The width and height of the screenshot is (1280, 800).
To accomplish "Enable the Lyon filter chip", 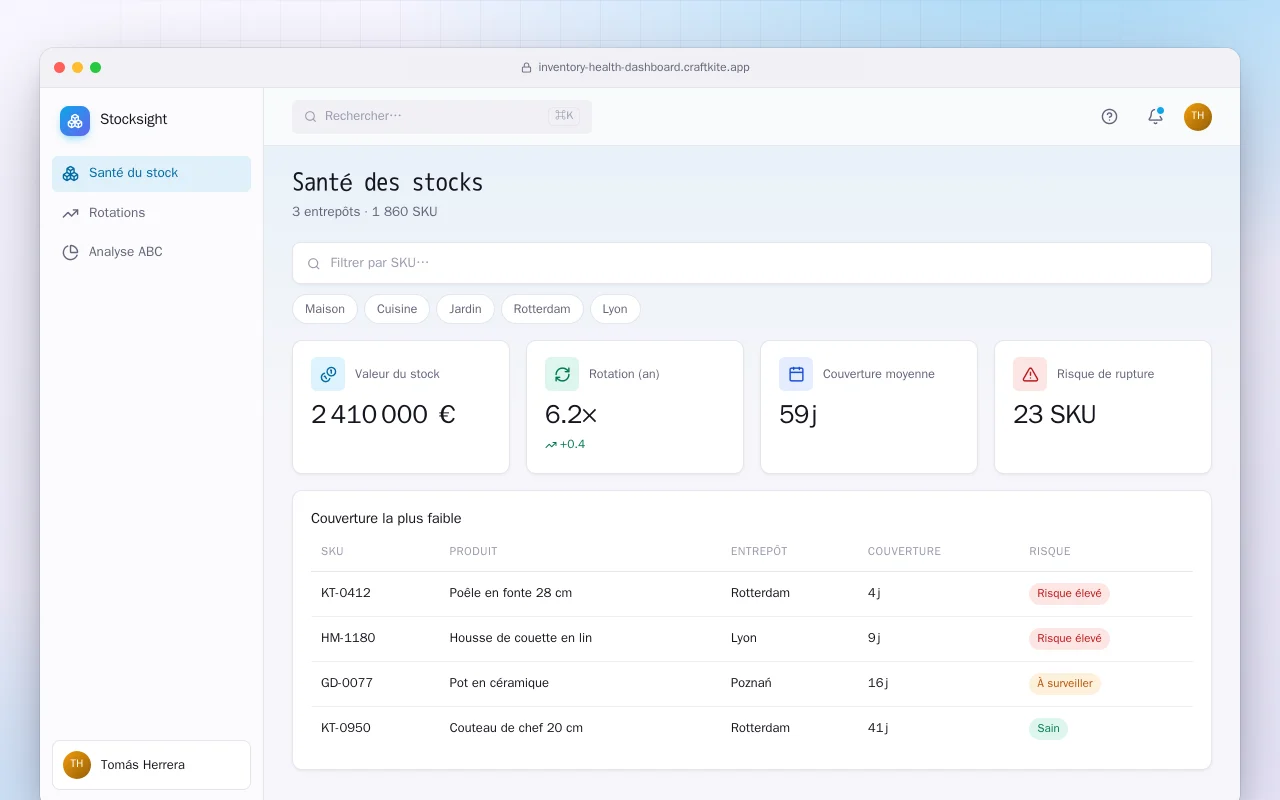I will 615,309.
